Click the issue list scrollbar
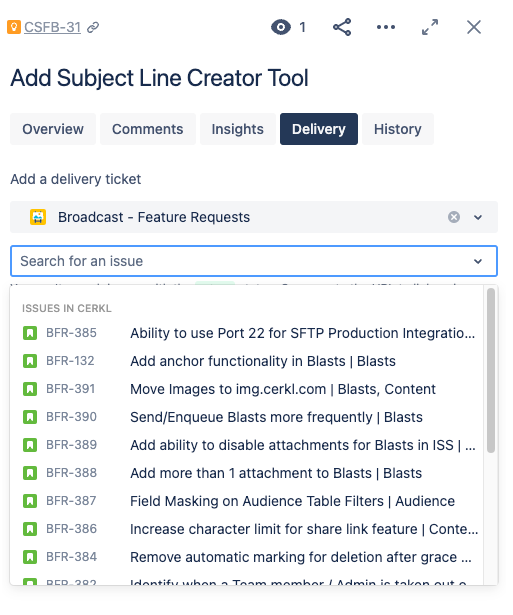513x615 pixels. (x=491, y=370)
